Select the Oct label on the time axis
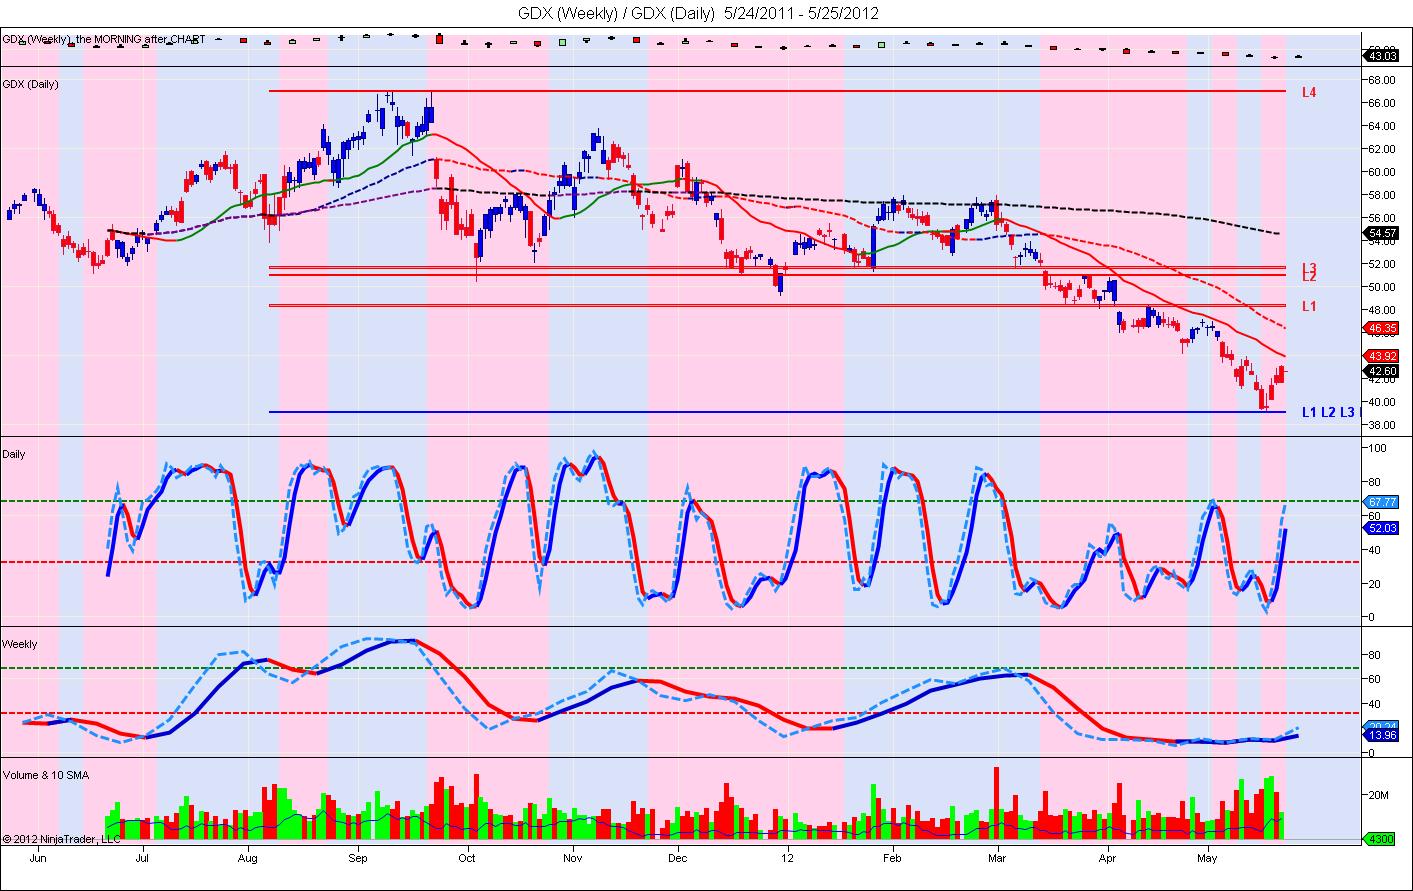 coord(466,858)
